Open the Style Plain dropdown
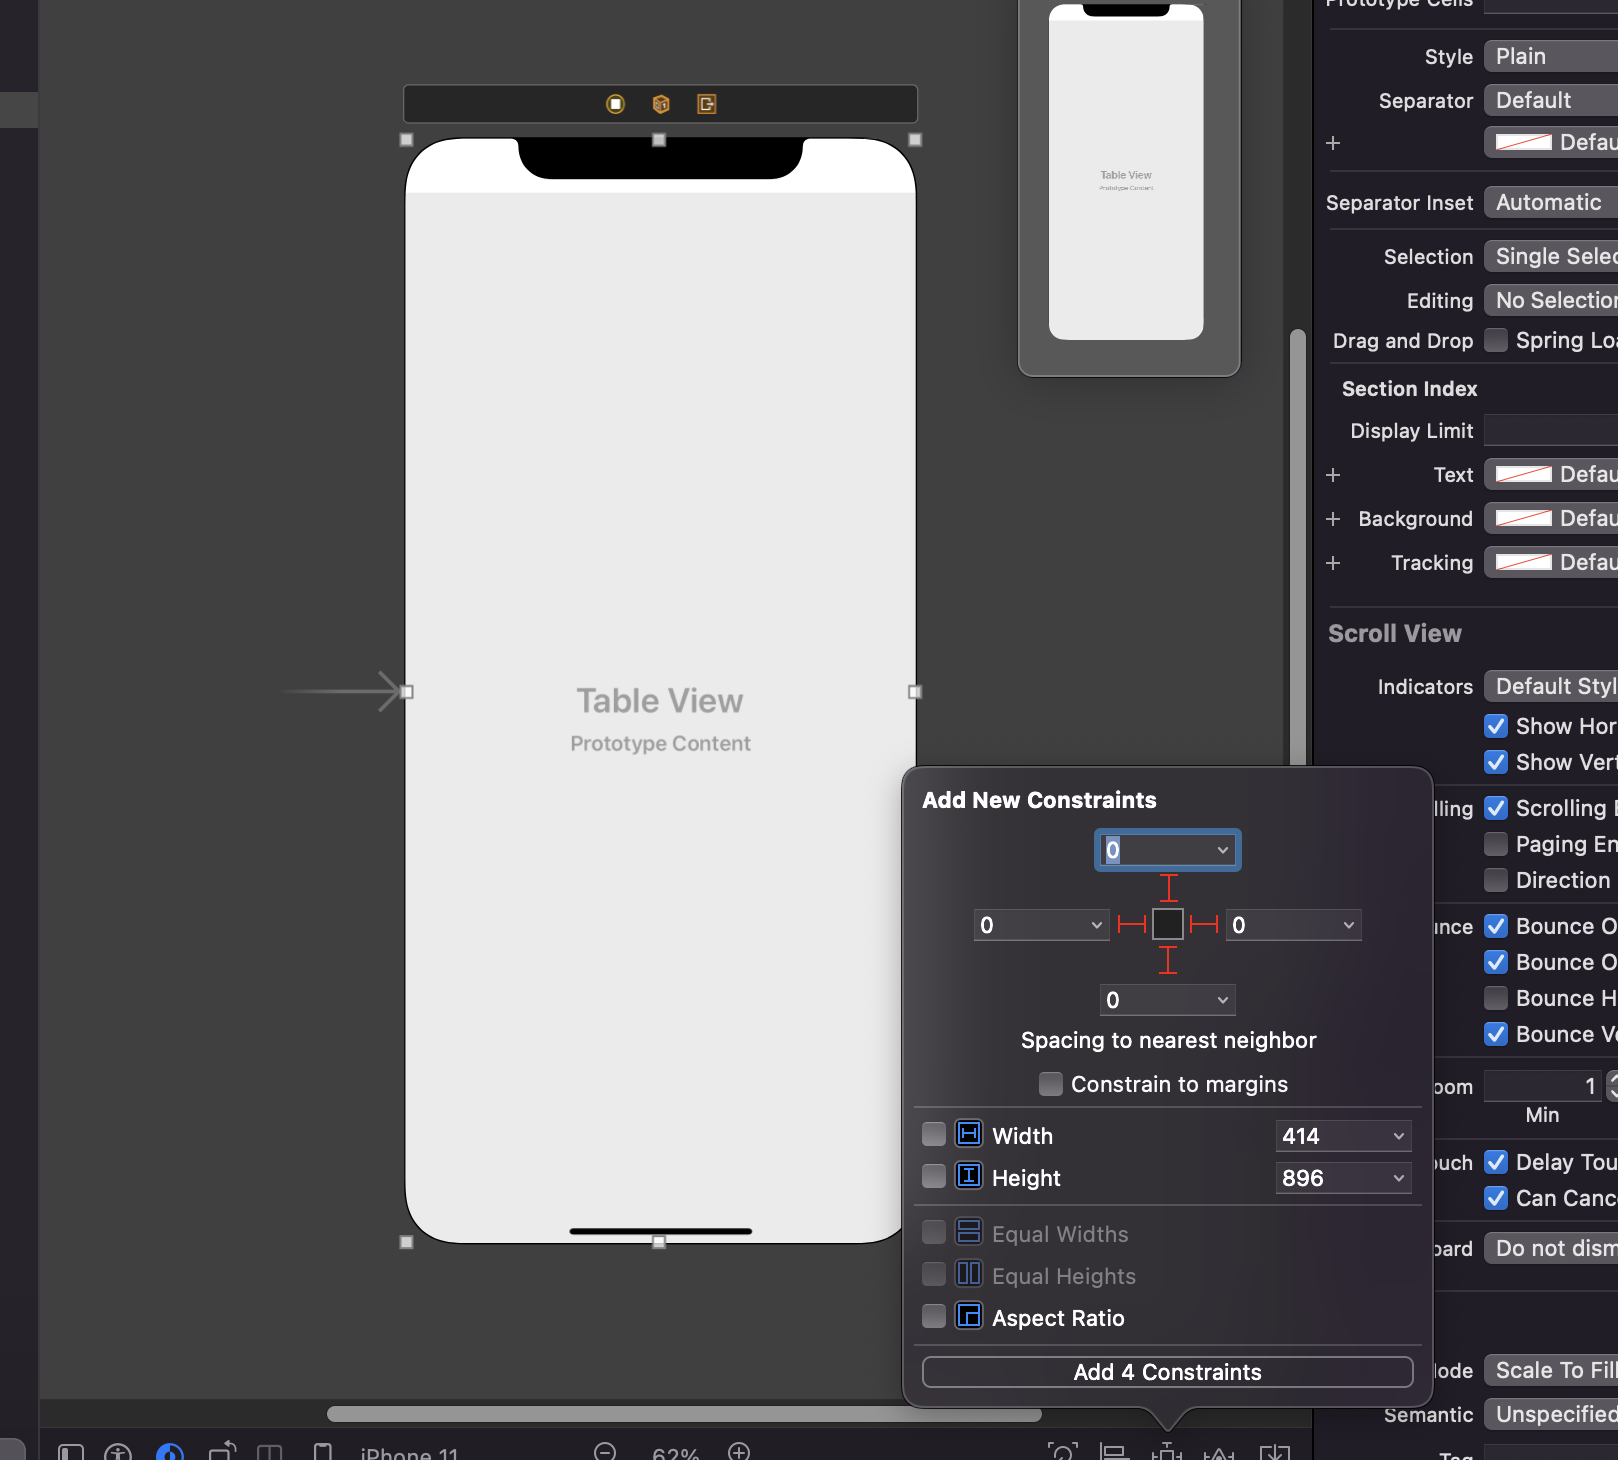Screen dimensions: 1618x1460 tap(1551, 56)
